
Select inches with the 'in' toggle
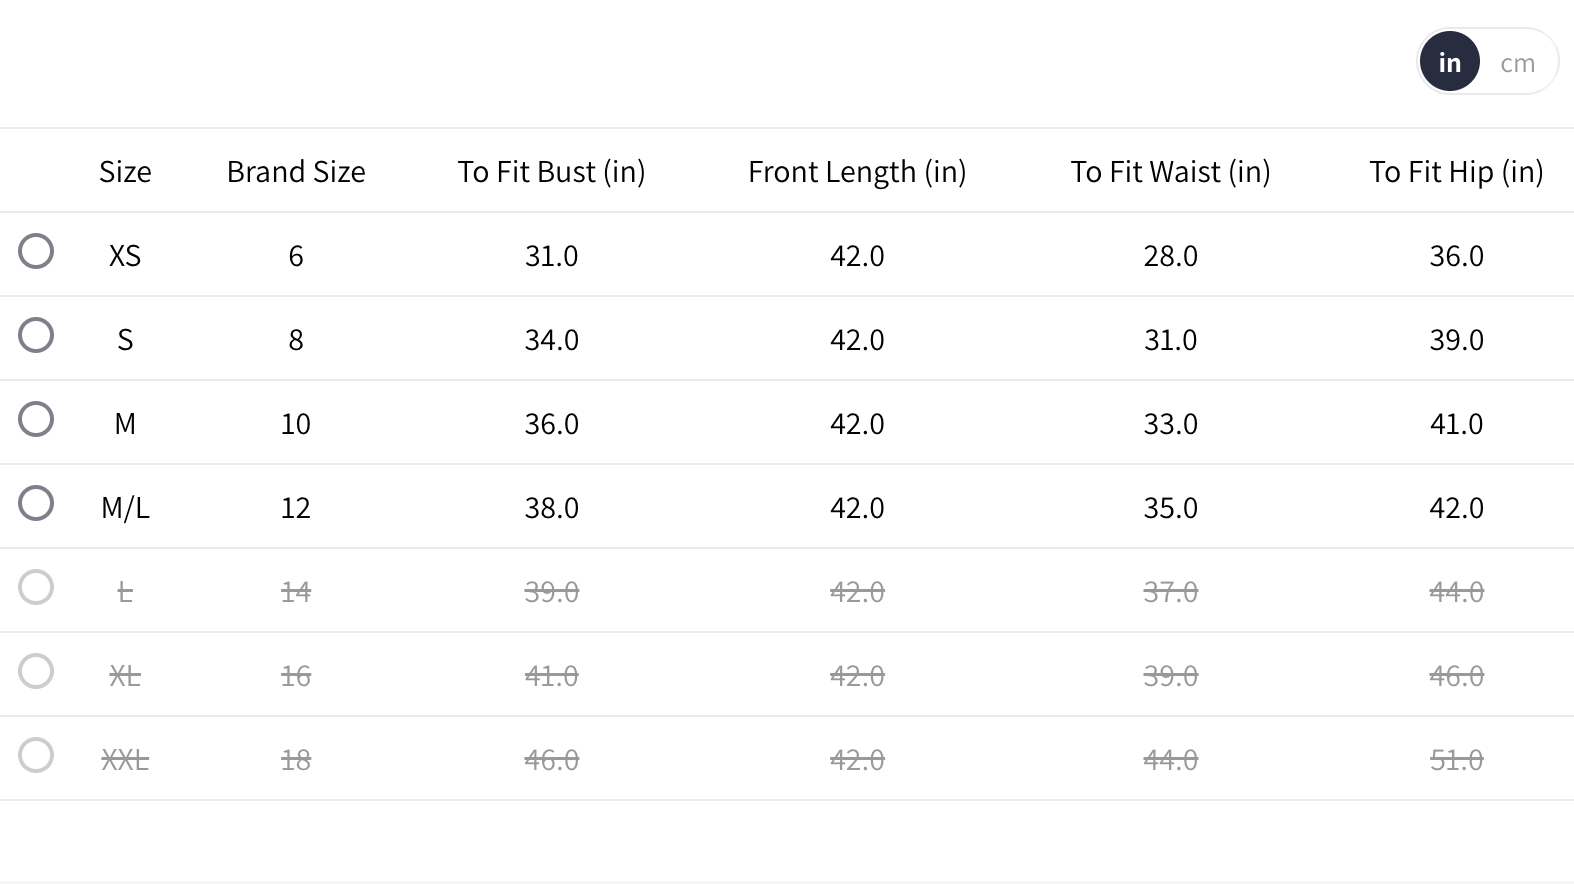[x=1449, y=62]
